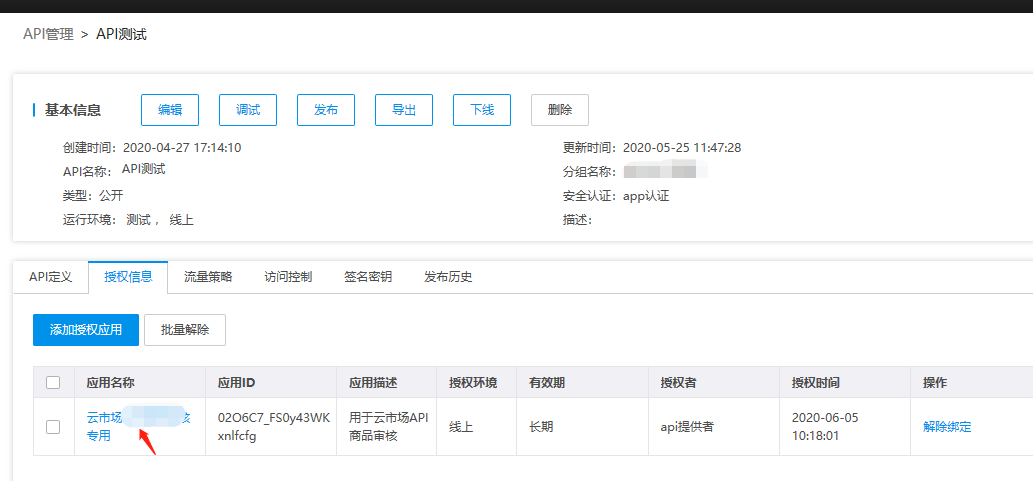Click the 添加授权应用 button
Viewport: 1033px width, 481px height.
(x=86, y=330)
